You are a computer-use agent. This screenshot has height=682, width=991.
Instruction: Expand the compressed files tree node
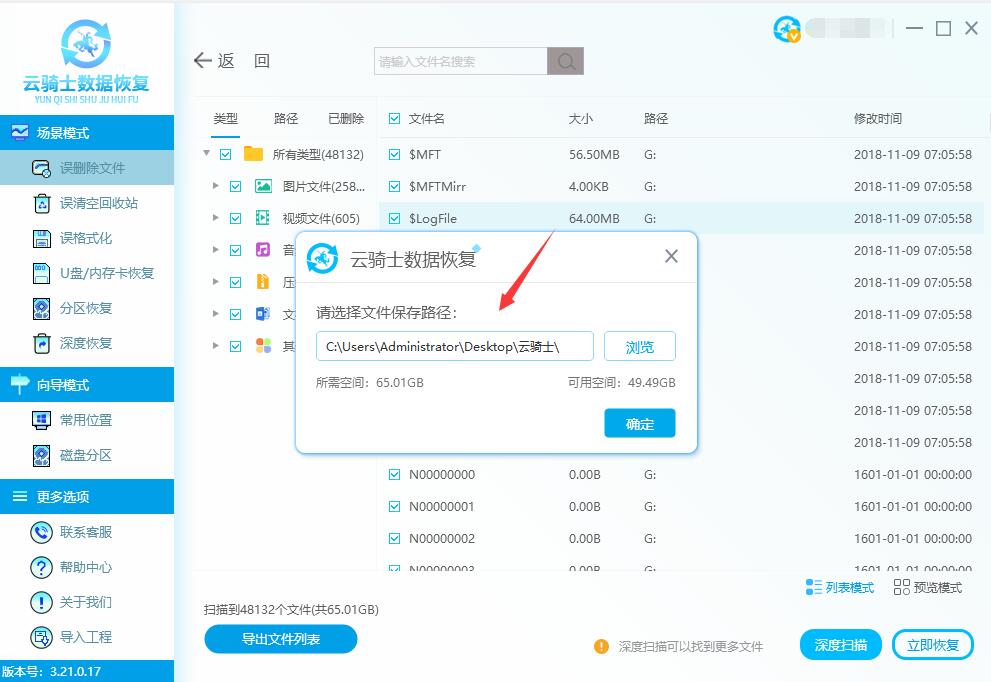point(216,281)
